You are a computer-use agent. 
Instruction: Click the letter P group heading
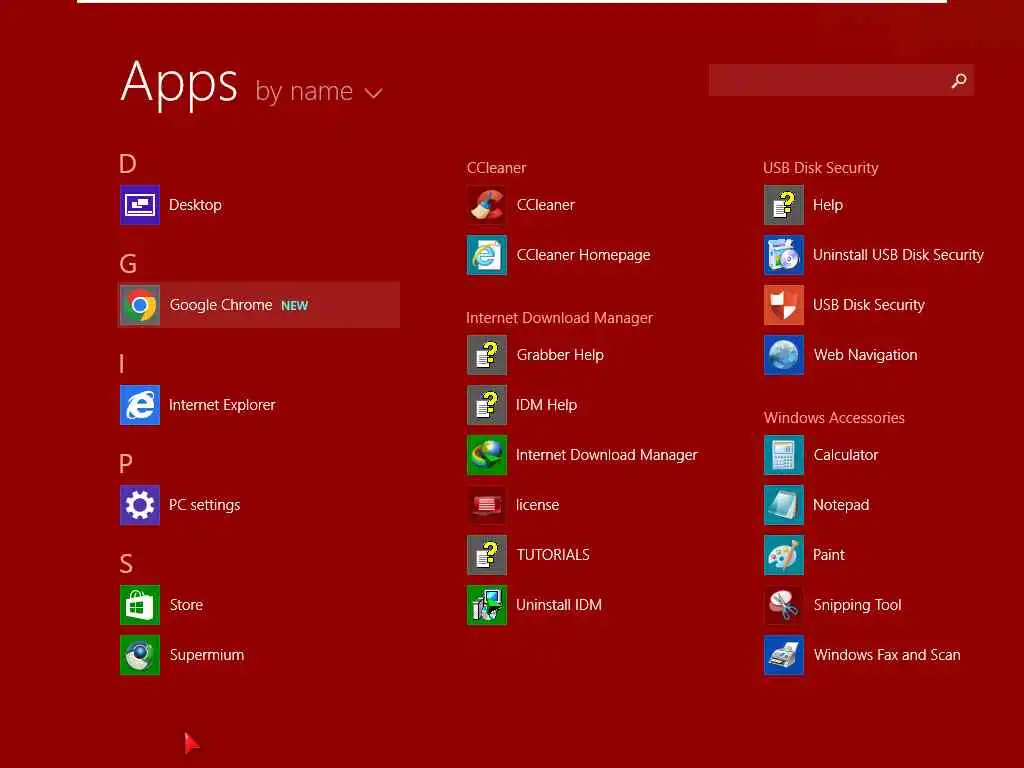(x=126, y=464)
